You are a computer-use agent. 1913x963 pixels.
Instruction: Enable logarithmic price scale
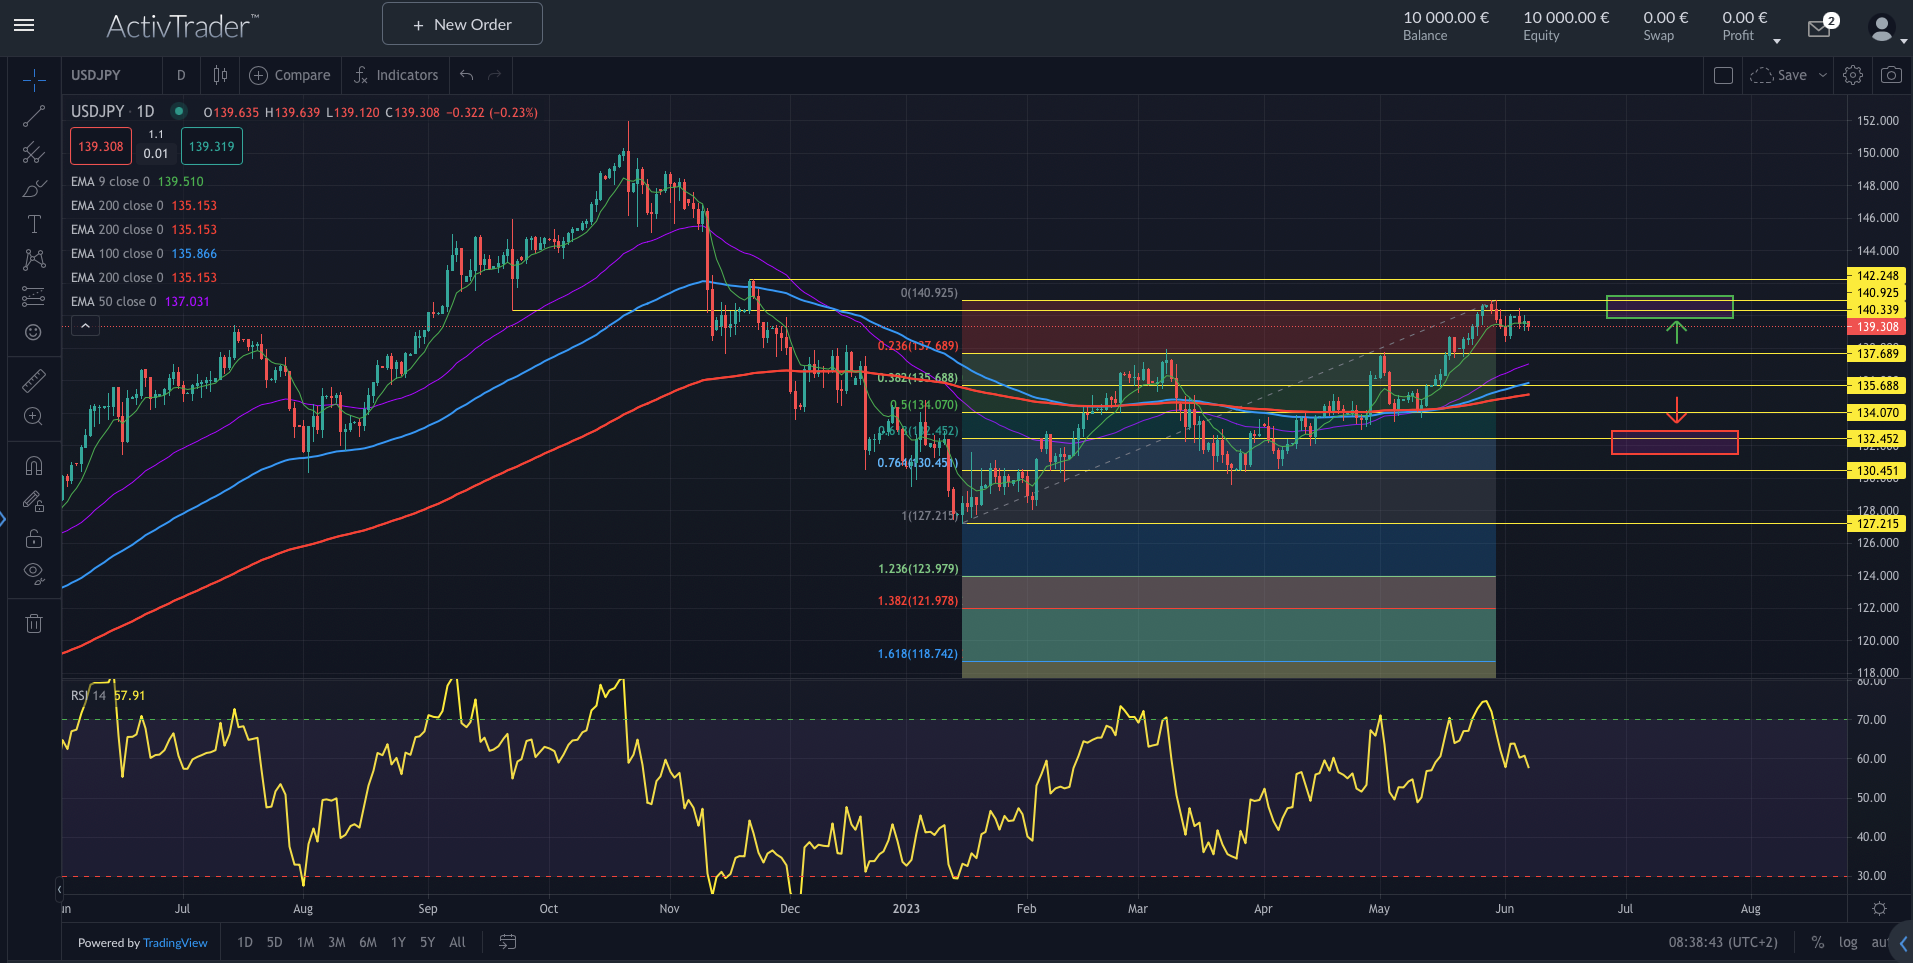coord(1847,942)
